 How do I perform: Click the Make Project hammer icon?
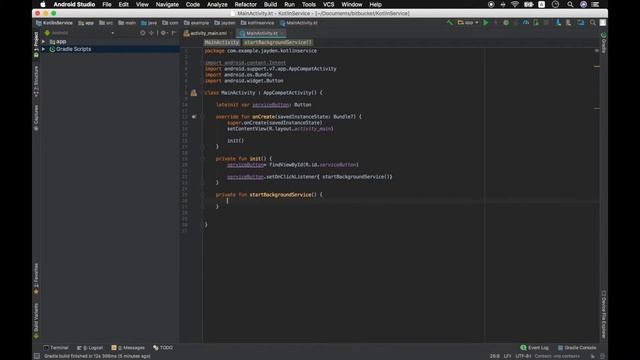[450, 23]
